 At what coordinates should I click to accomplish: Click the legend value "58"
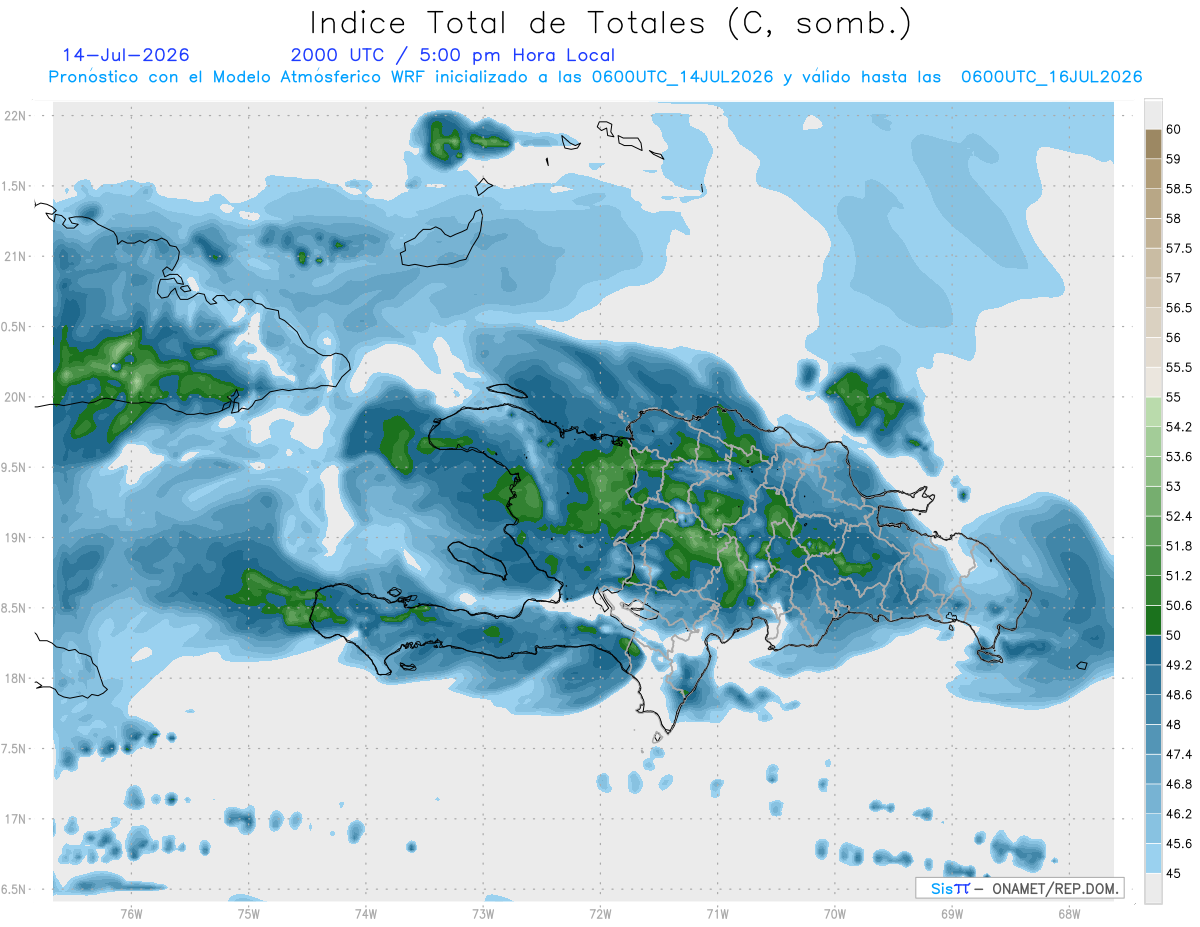[1174, 218]
